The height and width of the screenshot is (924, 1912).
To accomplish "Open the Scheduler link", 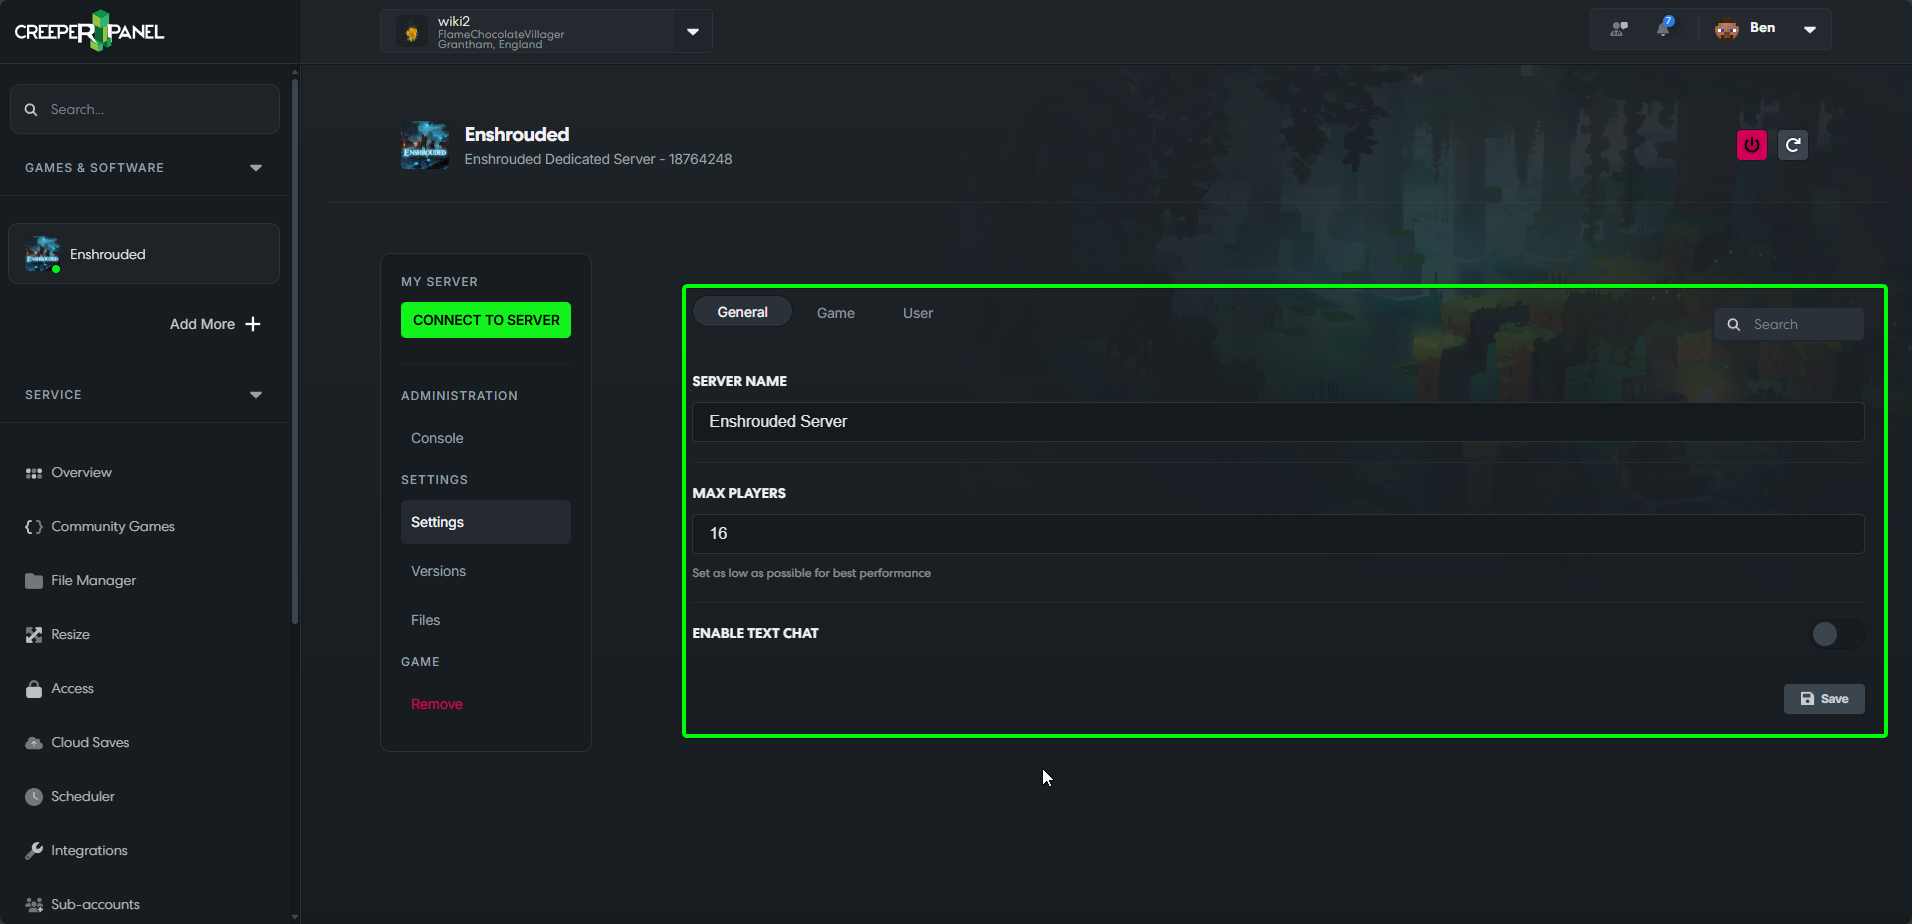I will tap(83, 797).
